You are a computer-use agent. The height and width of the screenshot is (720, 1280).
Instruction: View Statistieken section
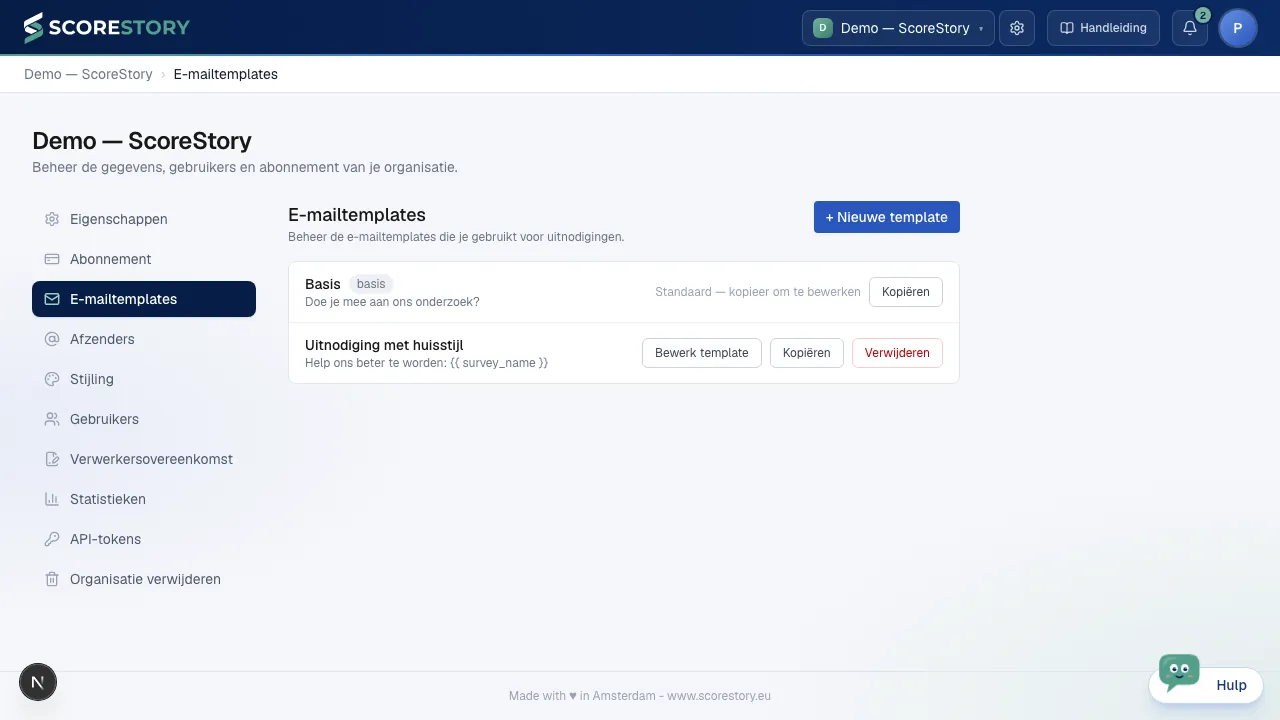144,499
